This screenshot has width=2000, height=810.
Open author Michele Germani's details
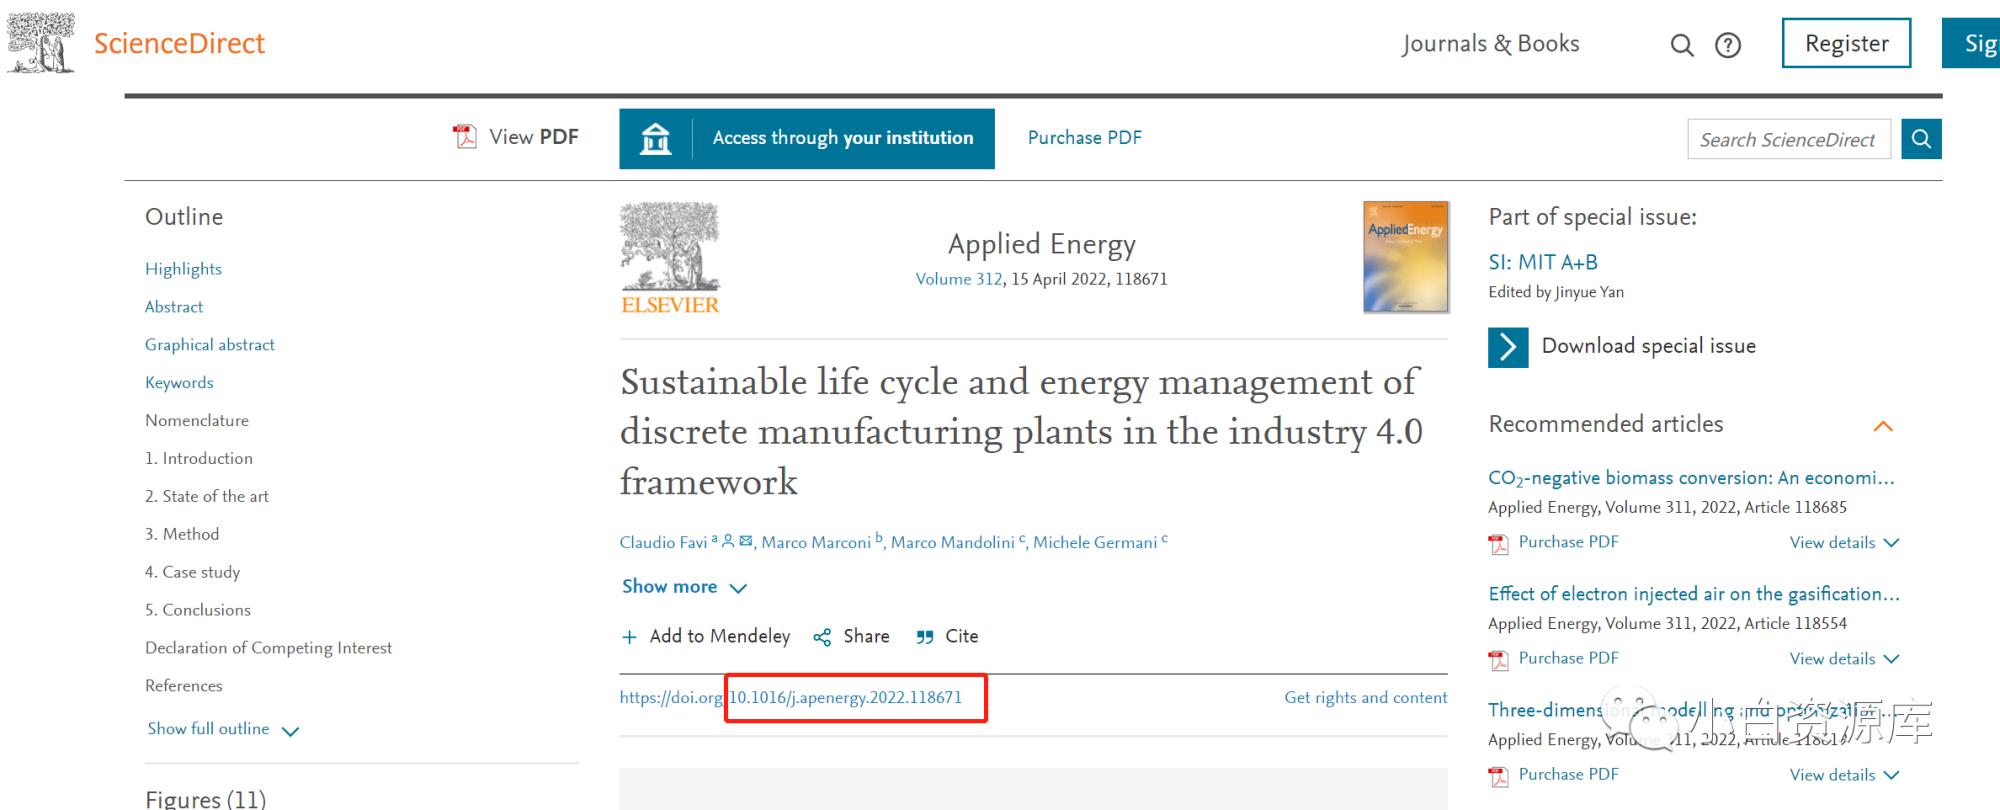tap(1095, 542)
